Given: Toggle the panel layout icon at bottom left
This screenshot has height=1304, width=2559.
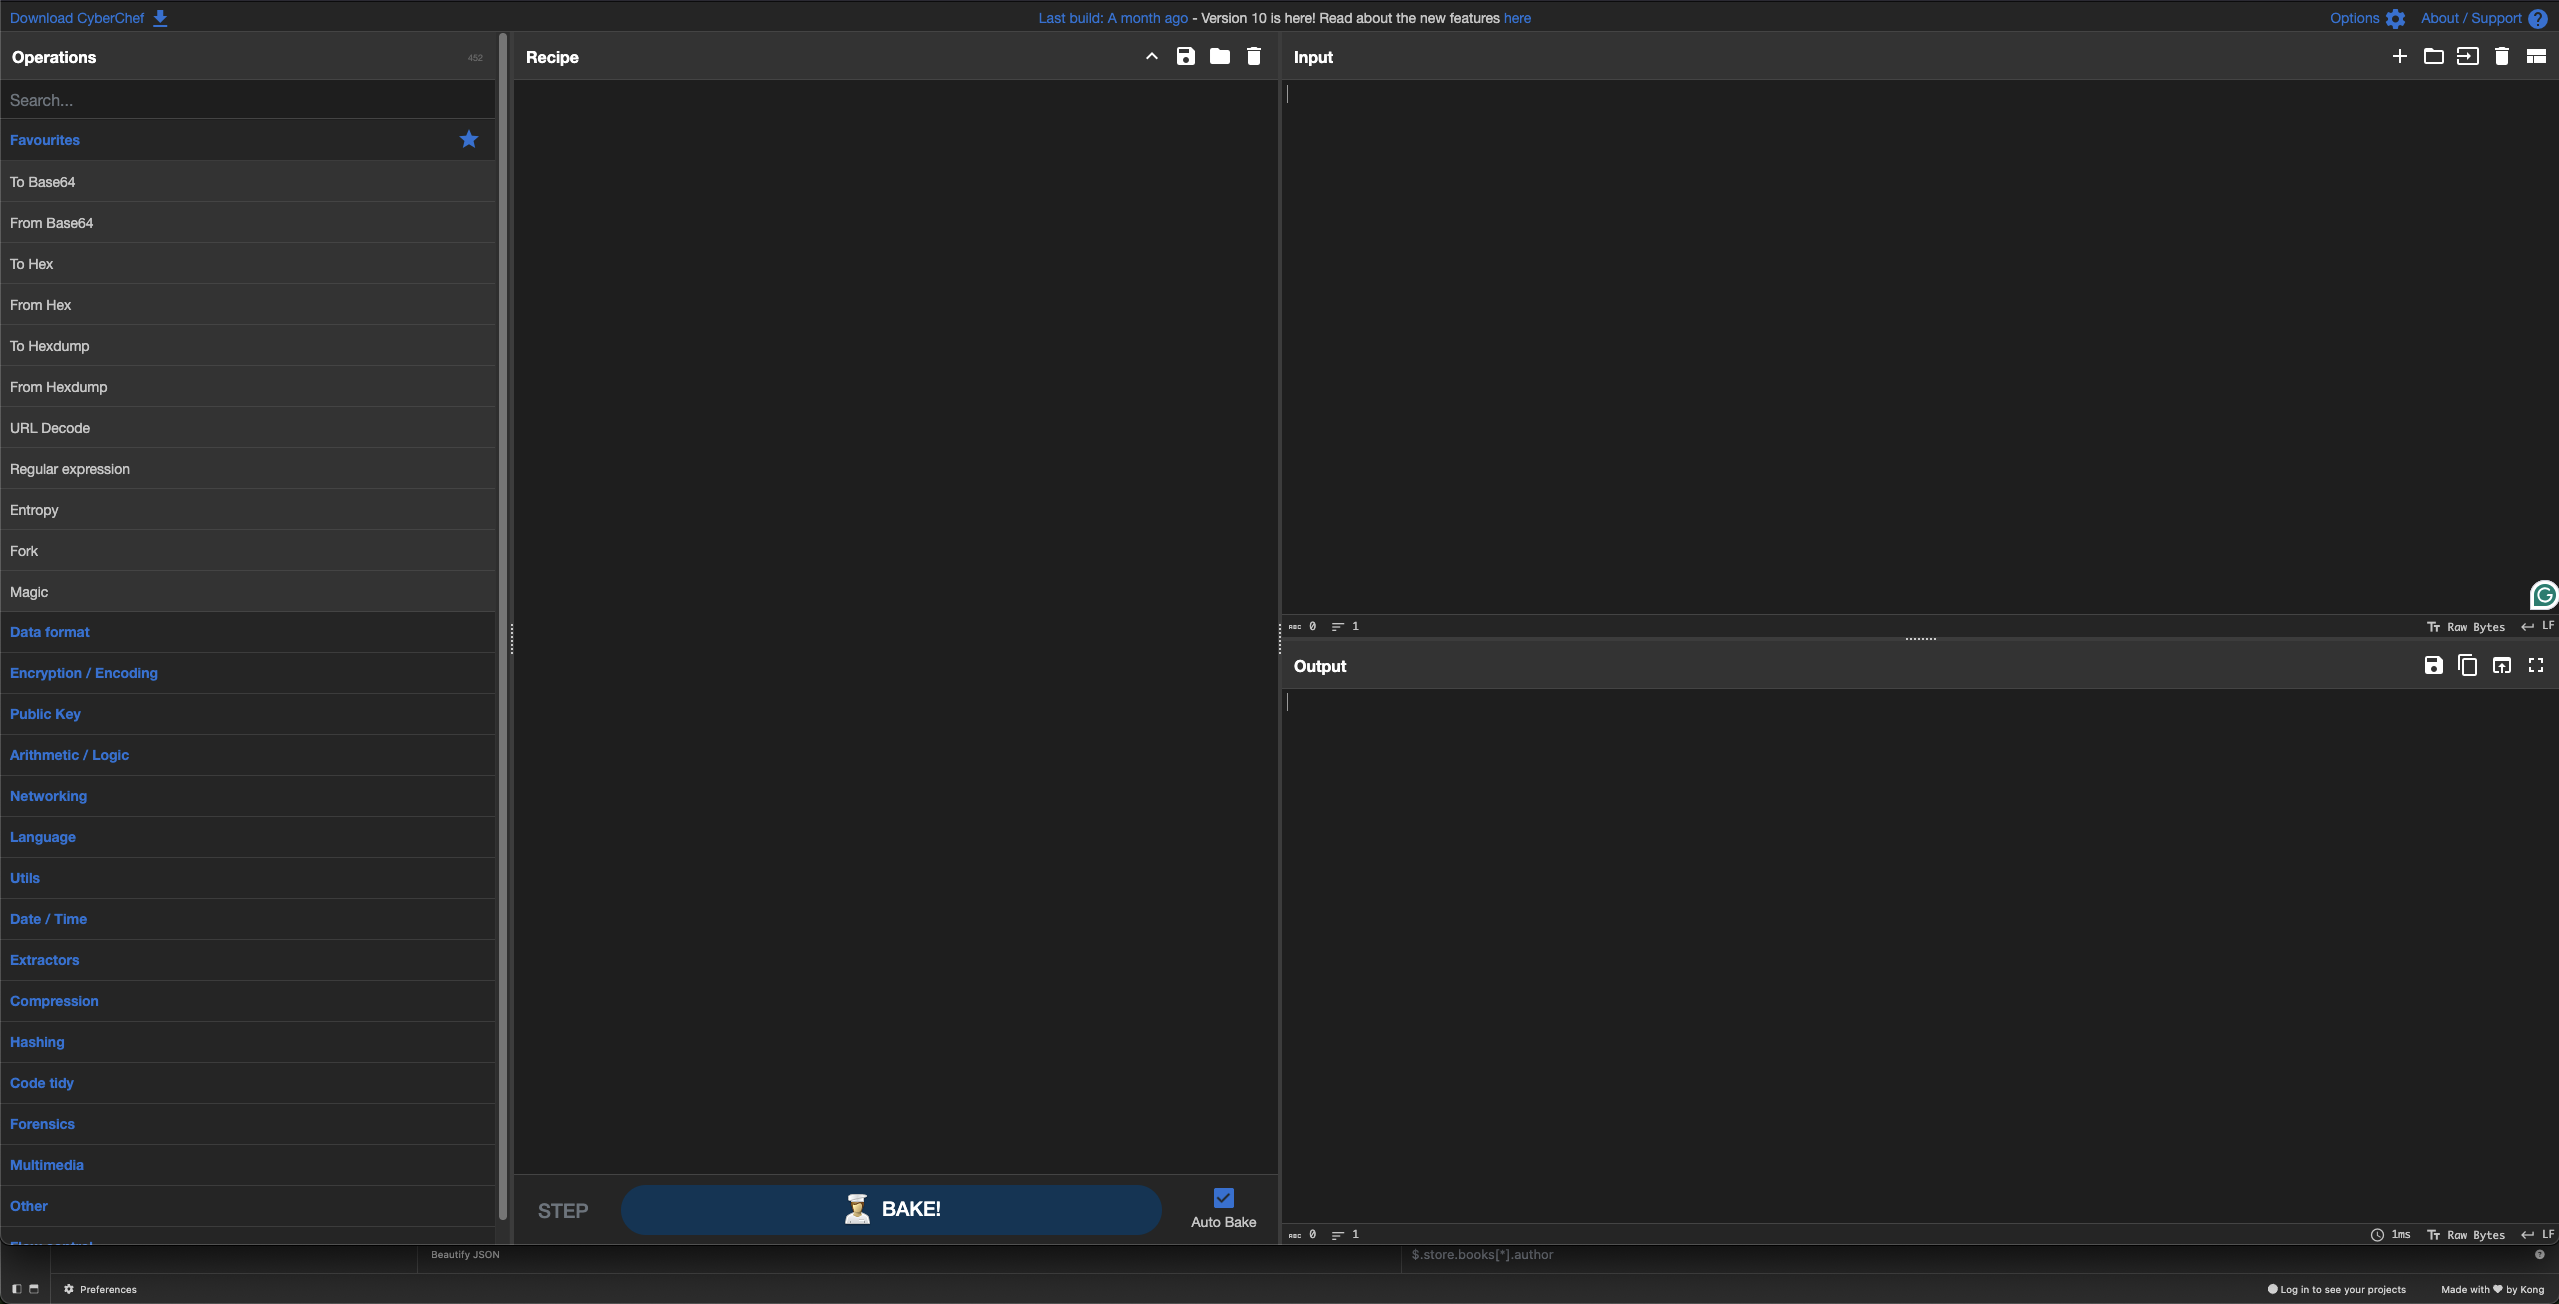Looking at the screenshot, I should click(34, 1289).
